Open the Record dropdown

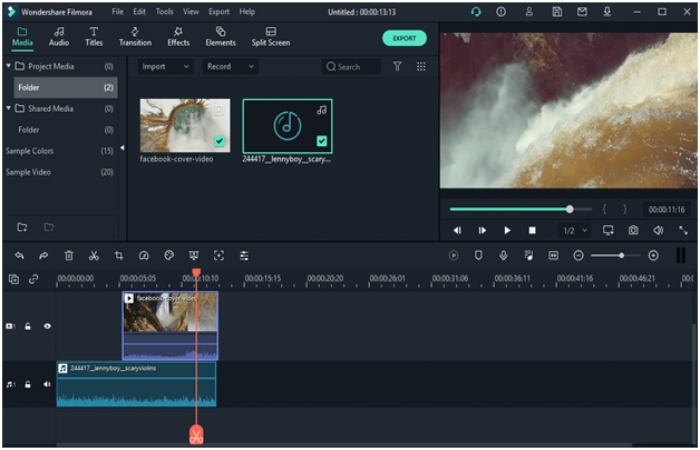(x=229, y=66)
